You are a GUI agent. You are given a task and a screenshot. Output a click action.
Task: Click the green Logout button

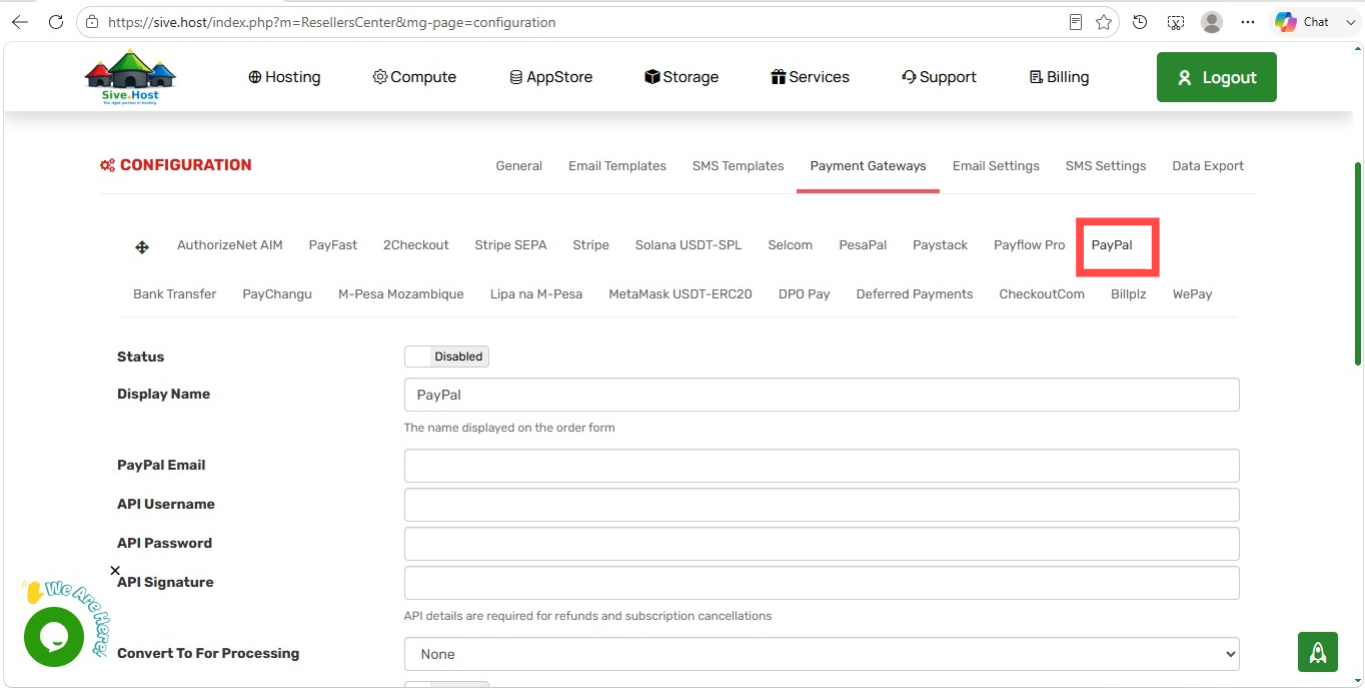[1216, 77]
